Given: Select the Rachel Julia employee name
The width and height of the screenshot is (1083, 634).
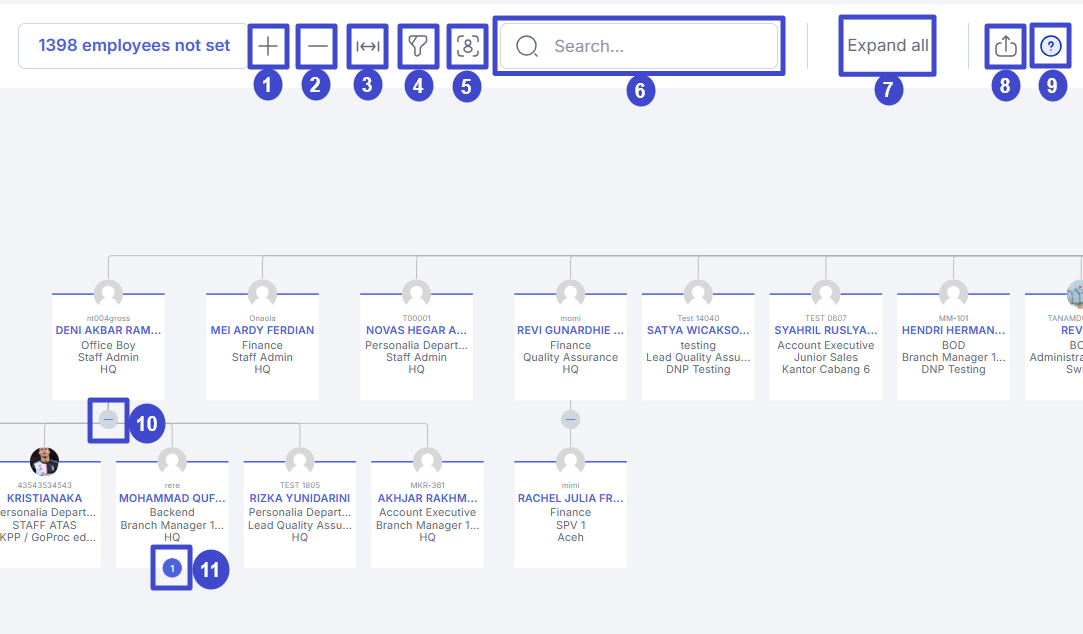Looking at the screenshot, I should coord(570,498).
